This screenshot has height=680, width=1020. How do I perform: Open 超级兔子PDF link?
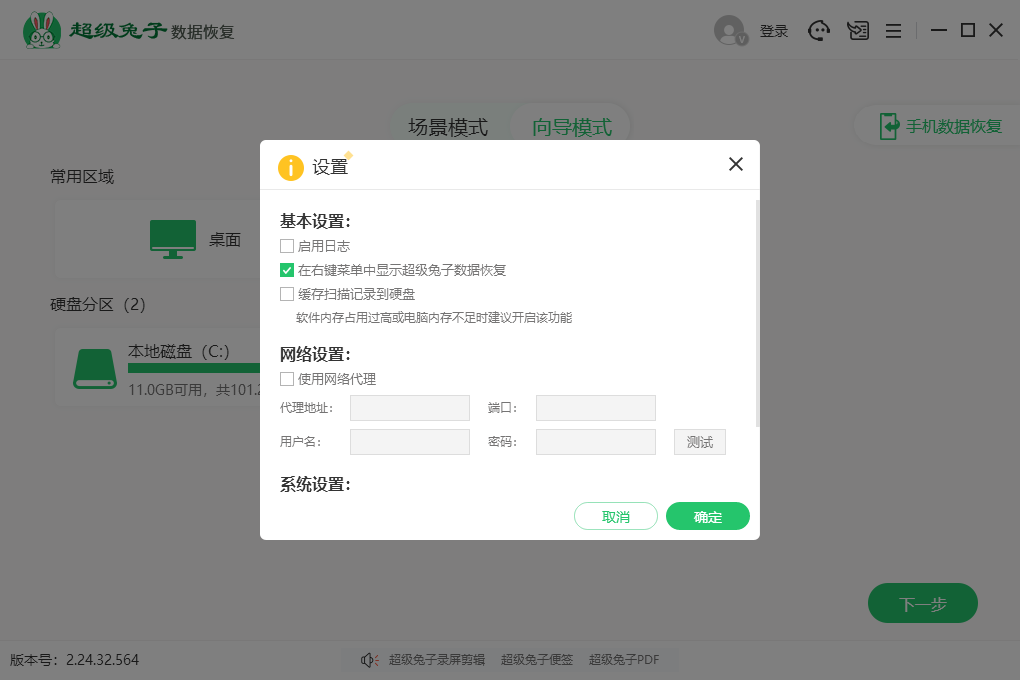tap(624, 660)
